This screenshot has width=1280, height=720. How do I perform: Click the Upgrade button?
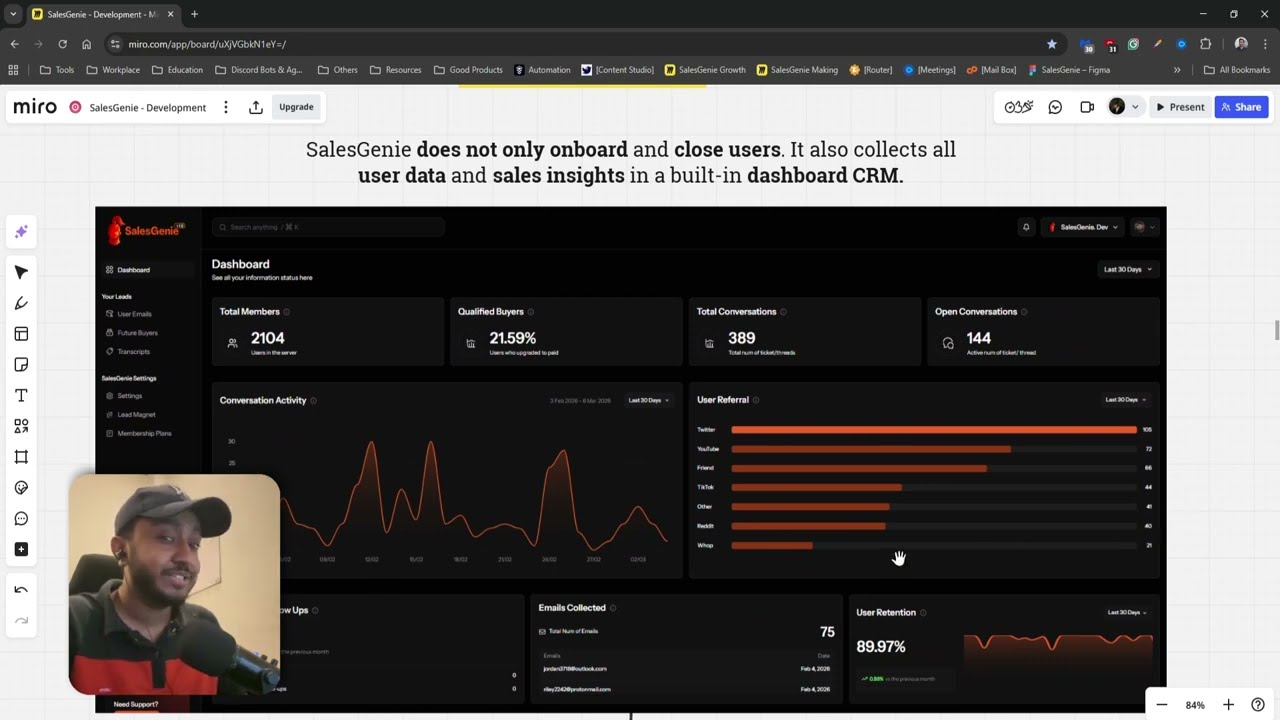coord(296,107)
